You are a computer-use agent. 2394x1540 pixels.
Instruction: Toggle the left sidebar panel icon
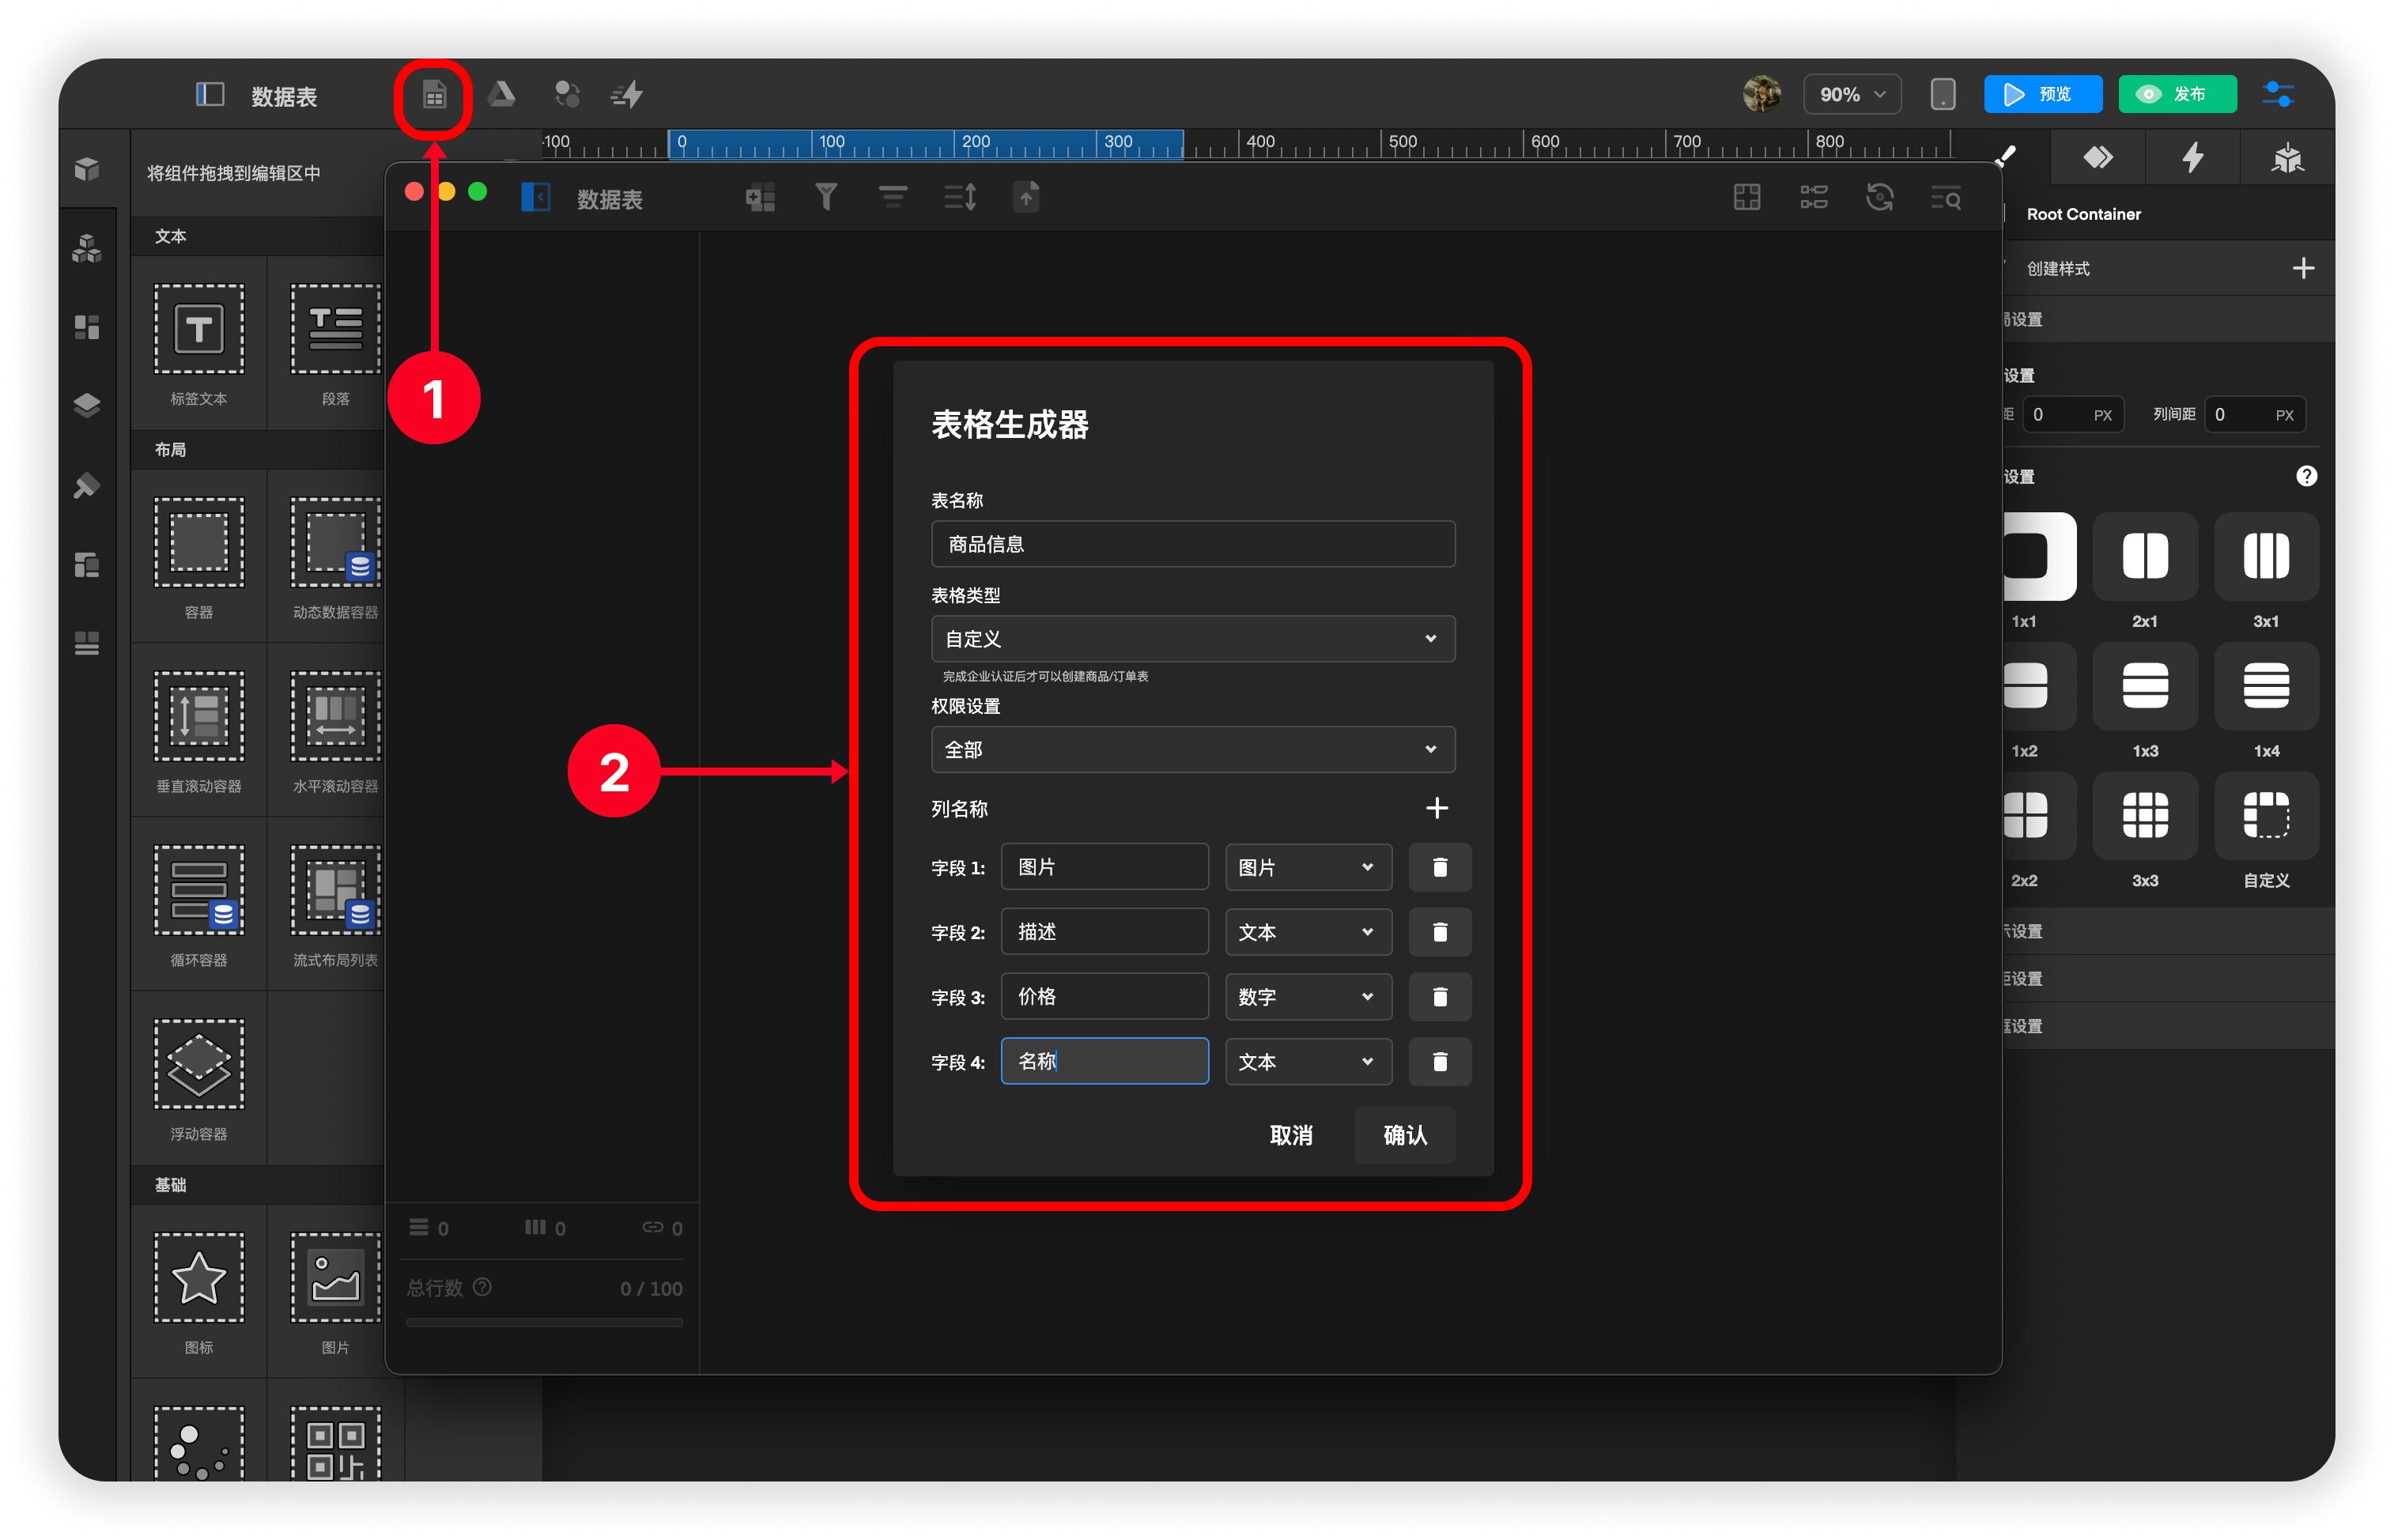point(209,95)
